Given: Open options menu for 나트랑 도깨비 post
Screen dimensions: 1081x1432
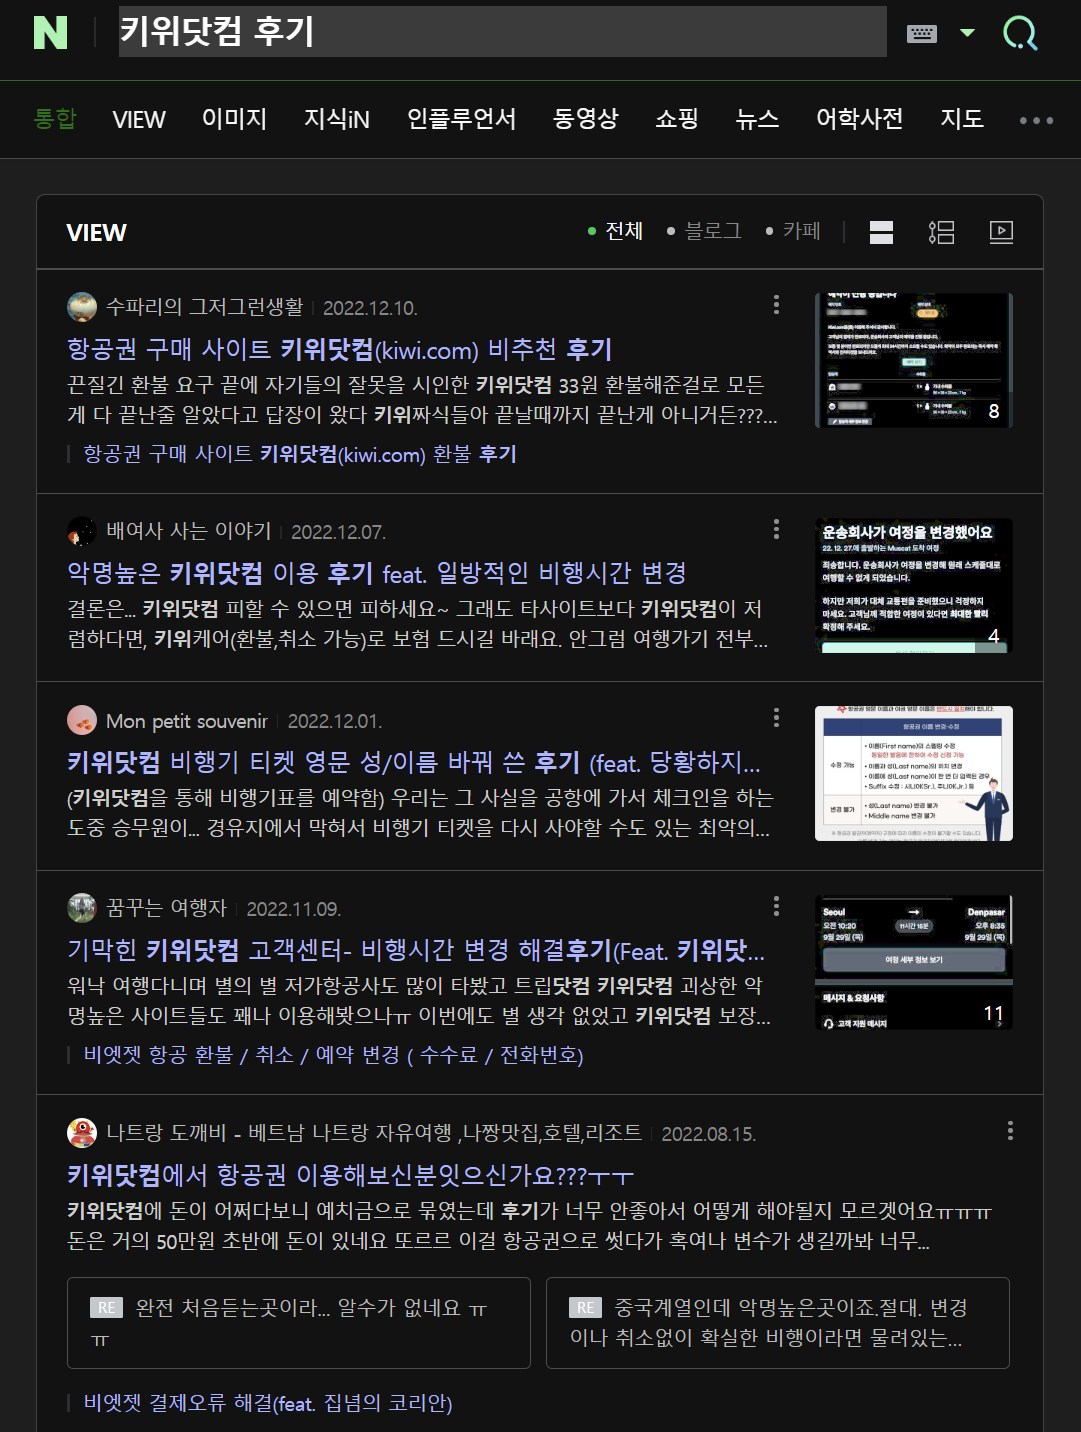Looking at the screenshot, I should click(x=1010, y=1130).
